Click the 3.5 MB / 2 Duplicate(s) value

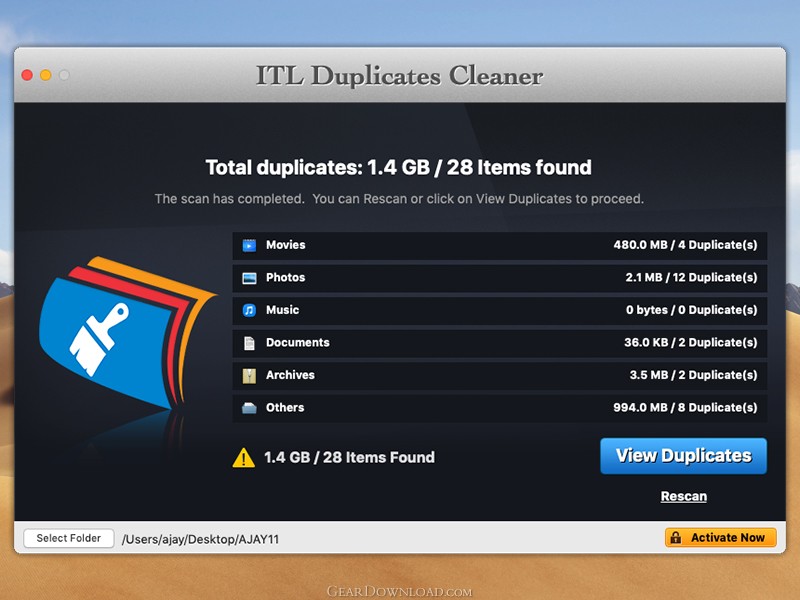pos(693,375)
